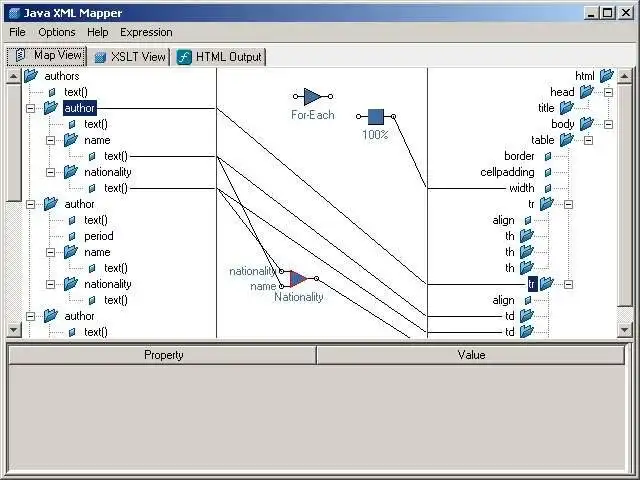This screenshot has width=640, height=480.
Task: Click right tree scrollbar down arrow
Action: click(x=624, y=329)
